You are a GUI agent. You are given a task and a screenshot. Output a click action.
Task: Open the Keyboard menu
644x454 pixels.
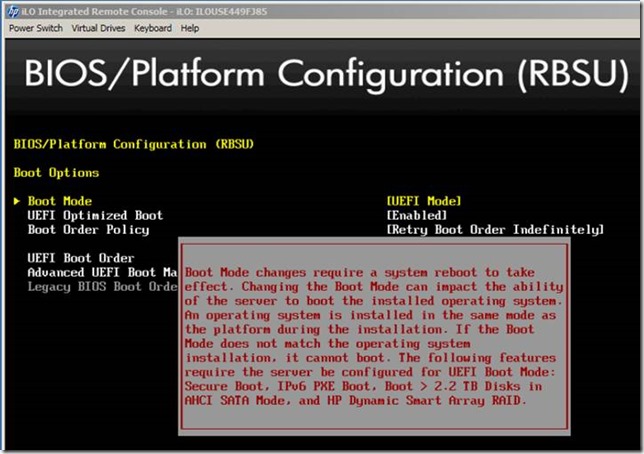coord(153,28)
